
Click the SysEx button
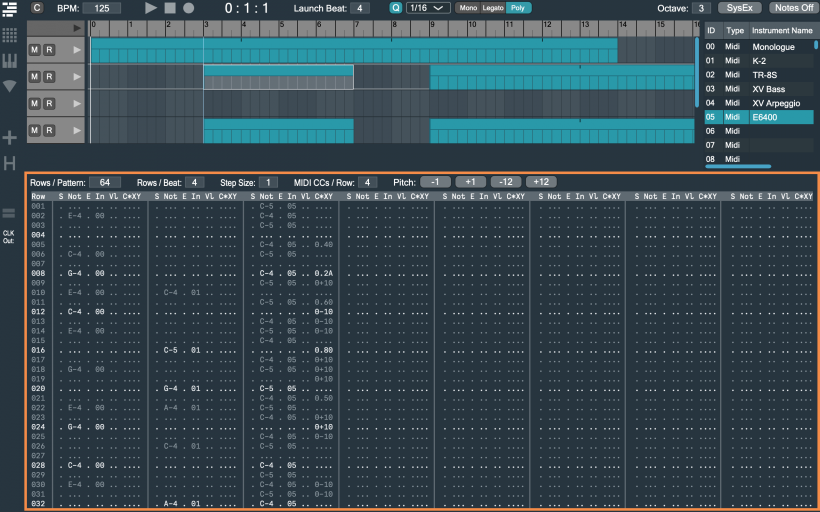pyautogui.click(x=739, y=8)
